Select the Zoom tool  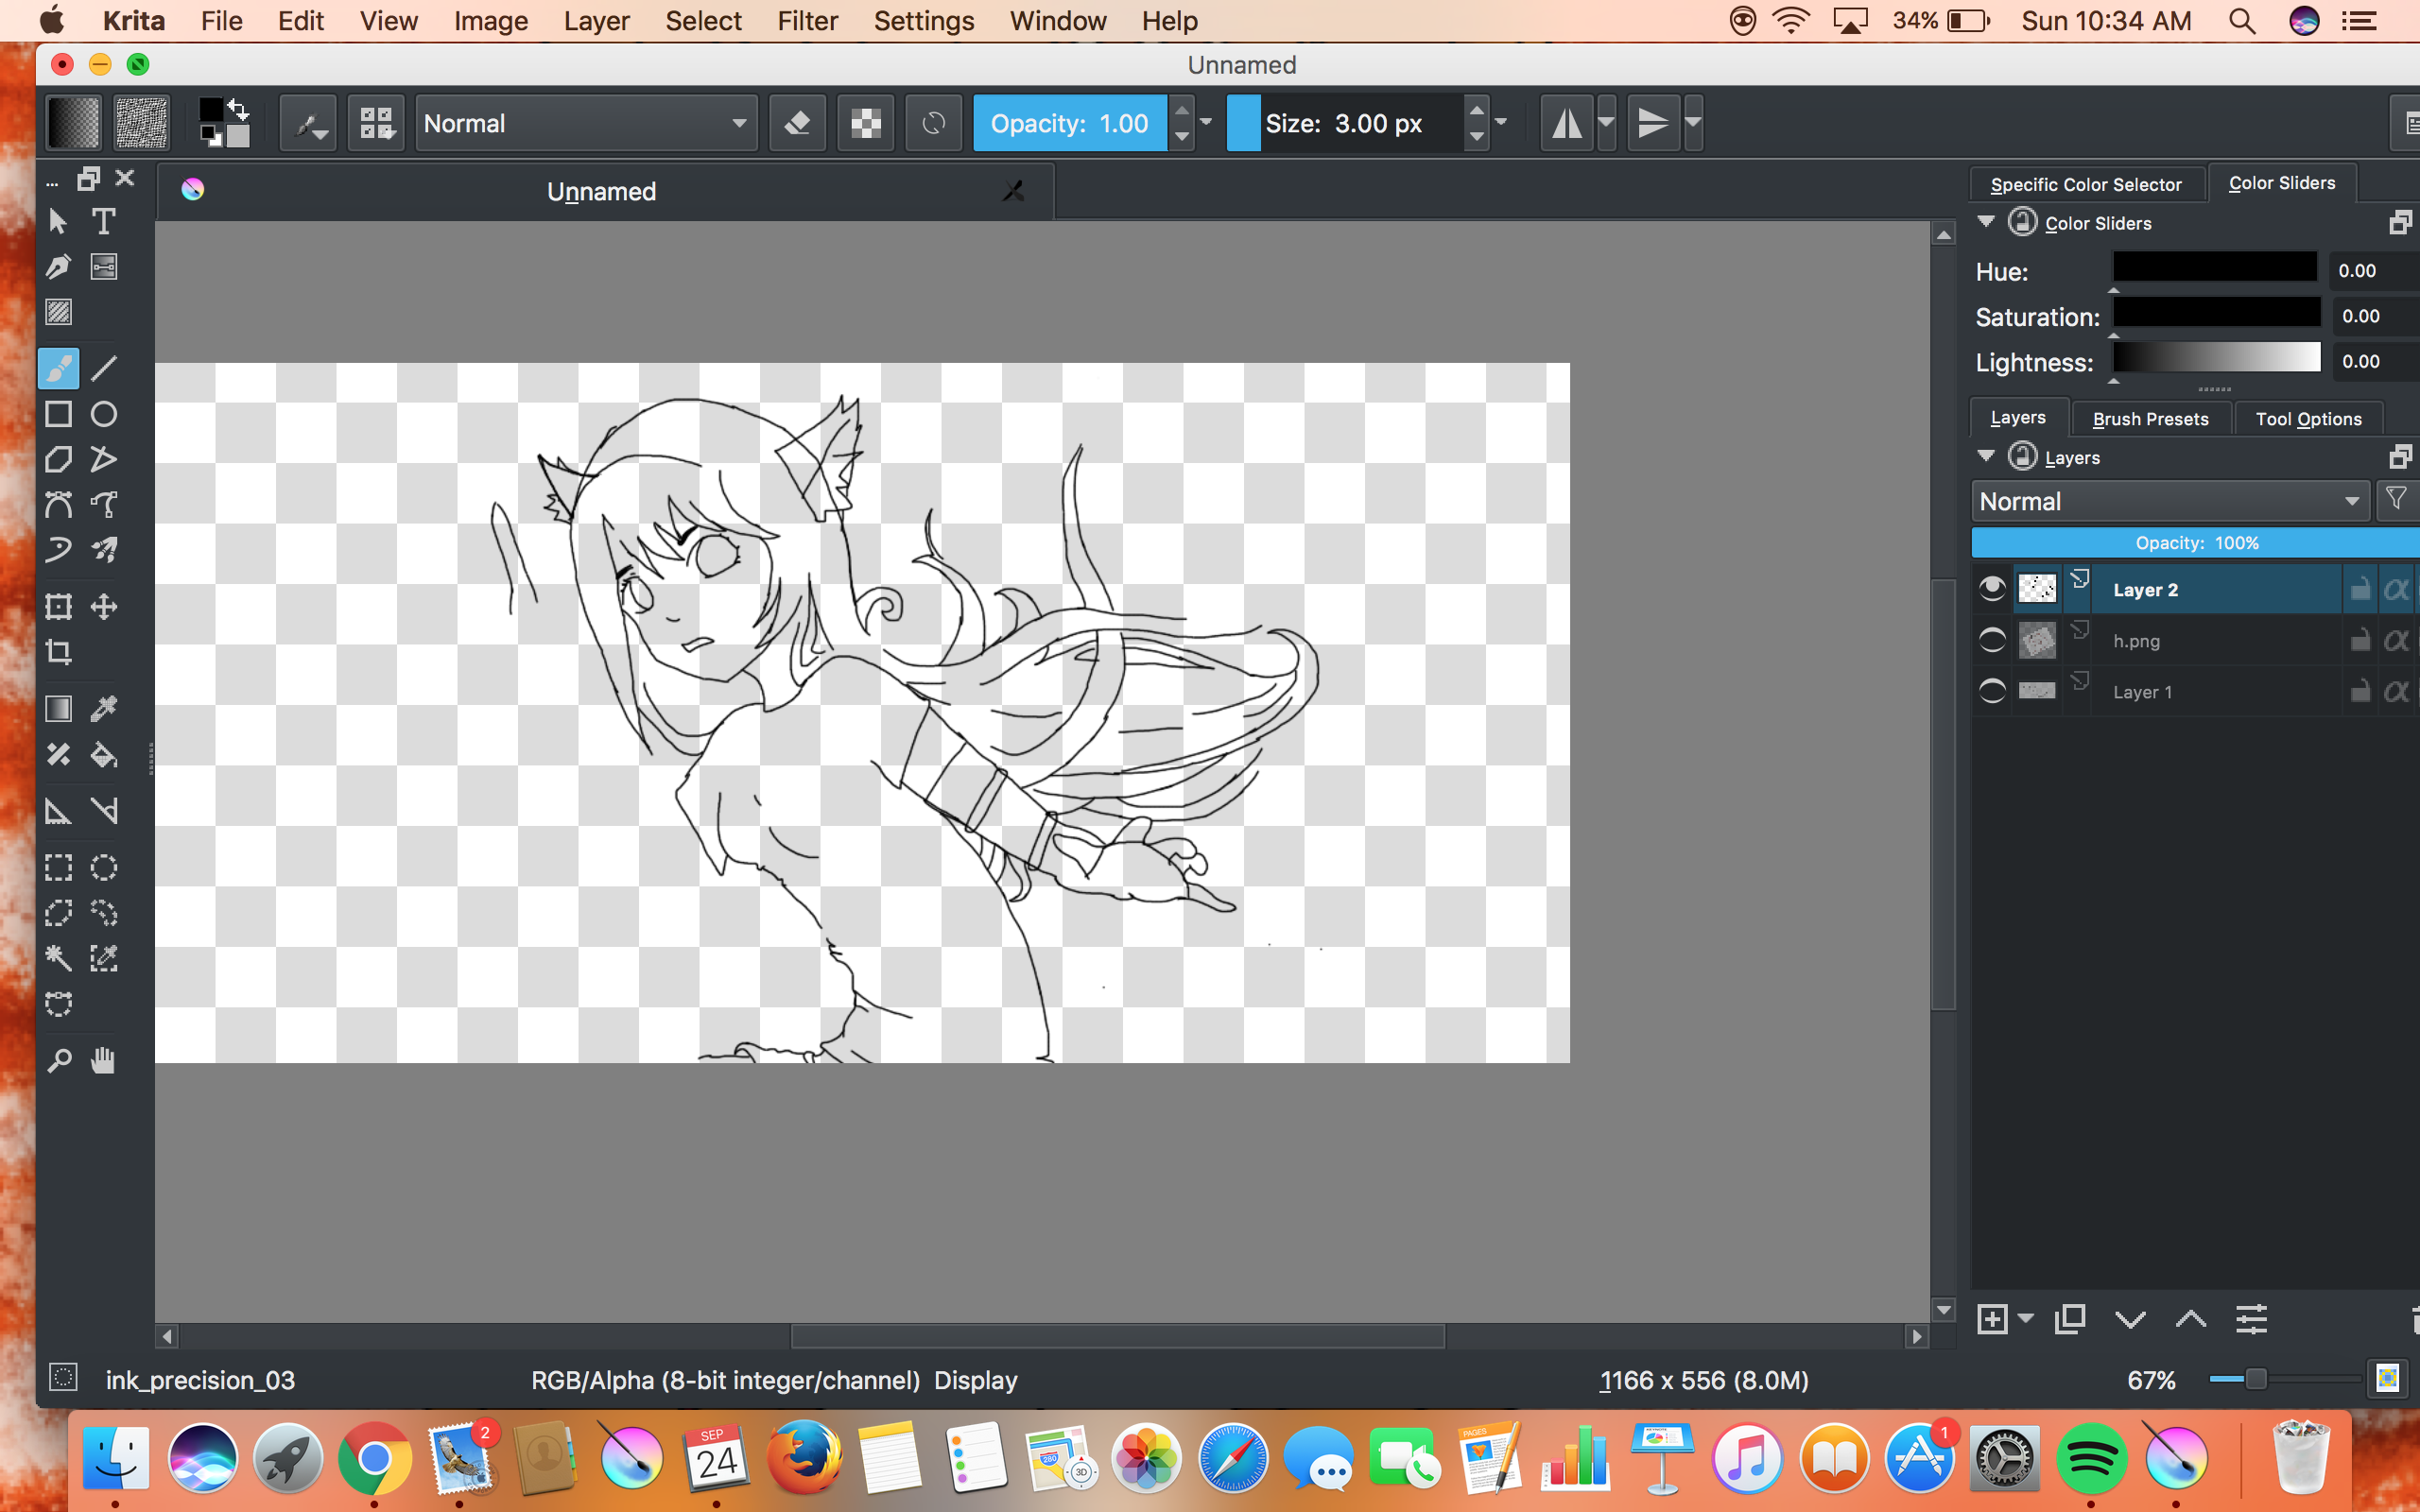[x=58, y=1061]
